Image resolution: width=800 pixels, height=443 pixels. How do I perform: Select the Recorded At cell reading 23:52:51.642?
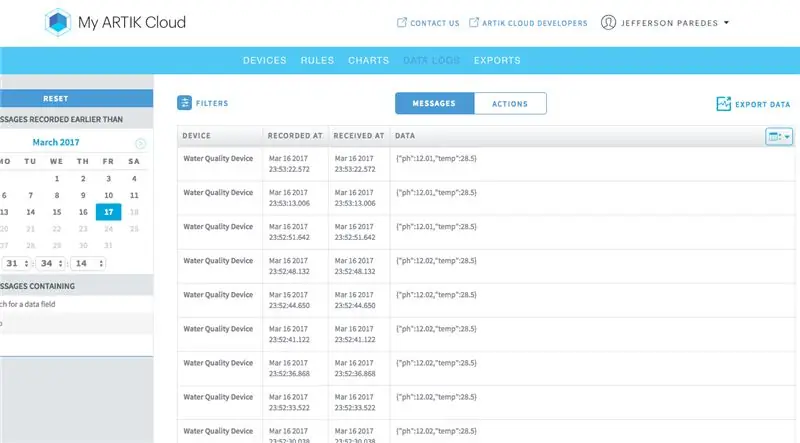pos(295,232)
